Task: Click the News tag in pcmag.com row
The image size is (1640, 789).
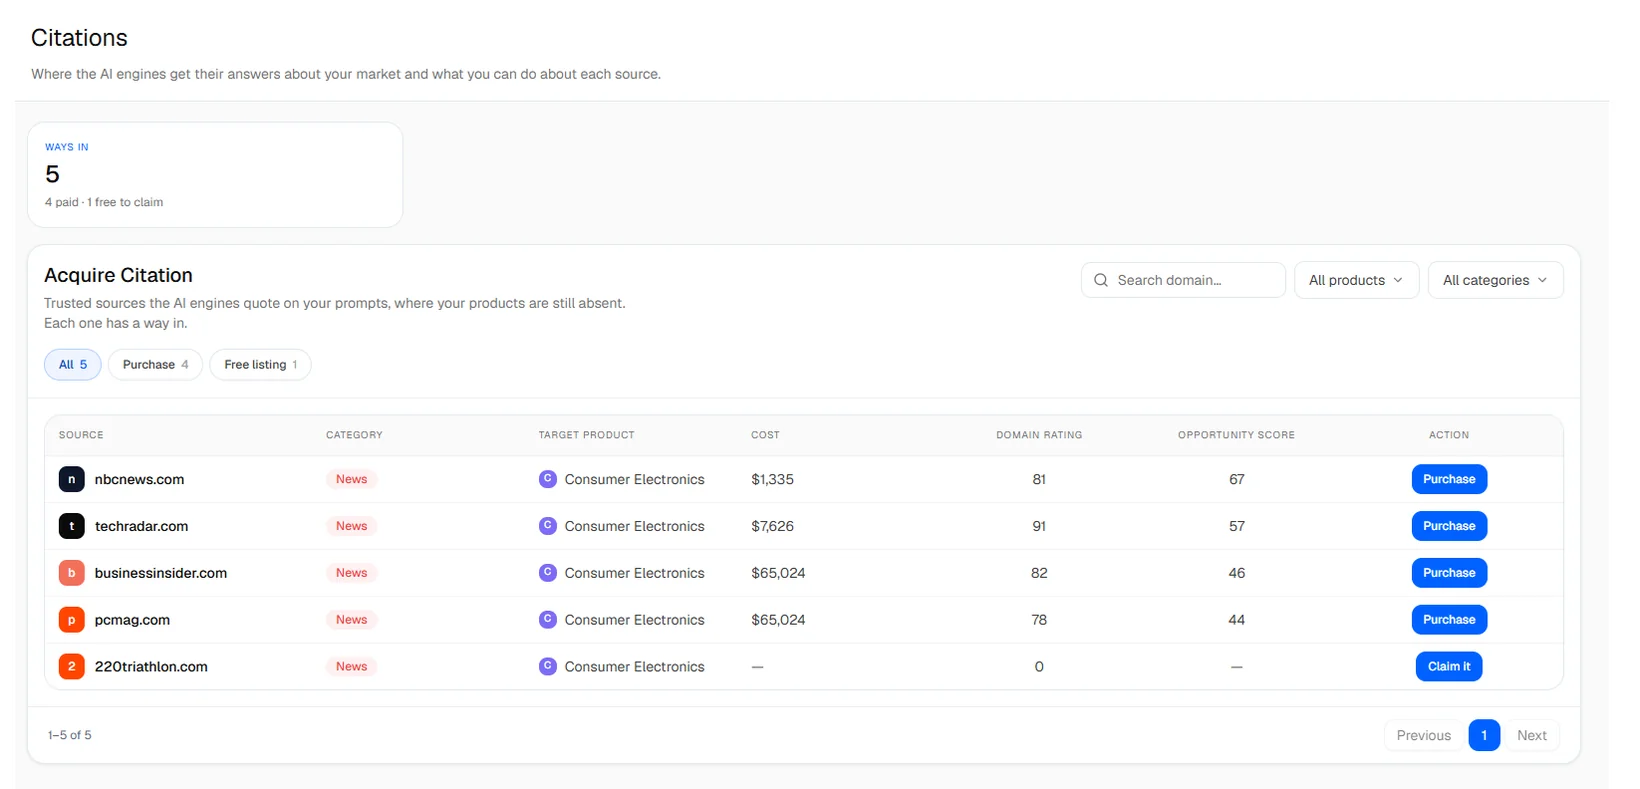Action: 351,620
